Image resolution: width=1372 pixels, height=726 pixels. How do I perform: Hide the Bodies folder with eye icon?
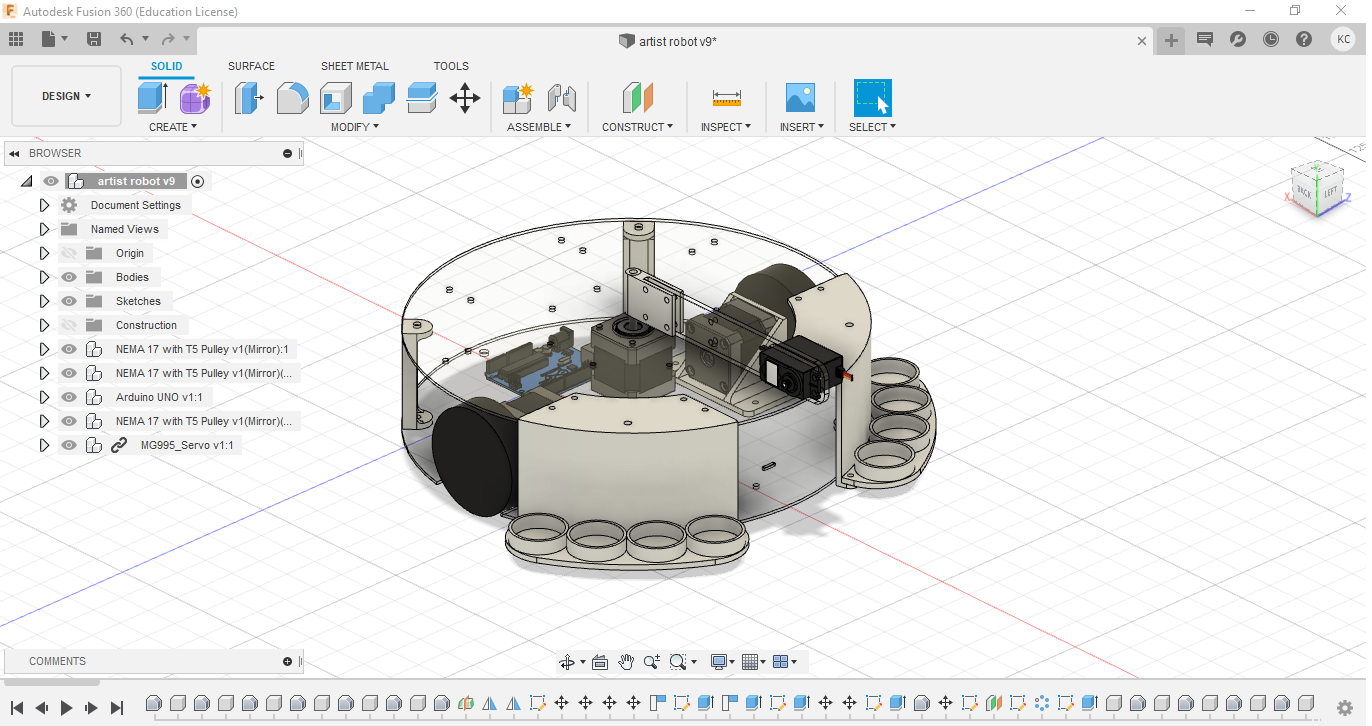click(x=69, y=277)
